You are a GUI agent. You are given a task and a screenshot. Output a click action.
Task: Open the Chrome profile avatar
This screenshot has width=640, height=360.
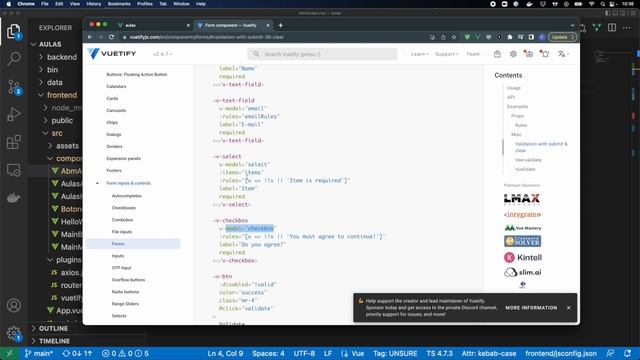click(542, 37)
